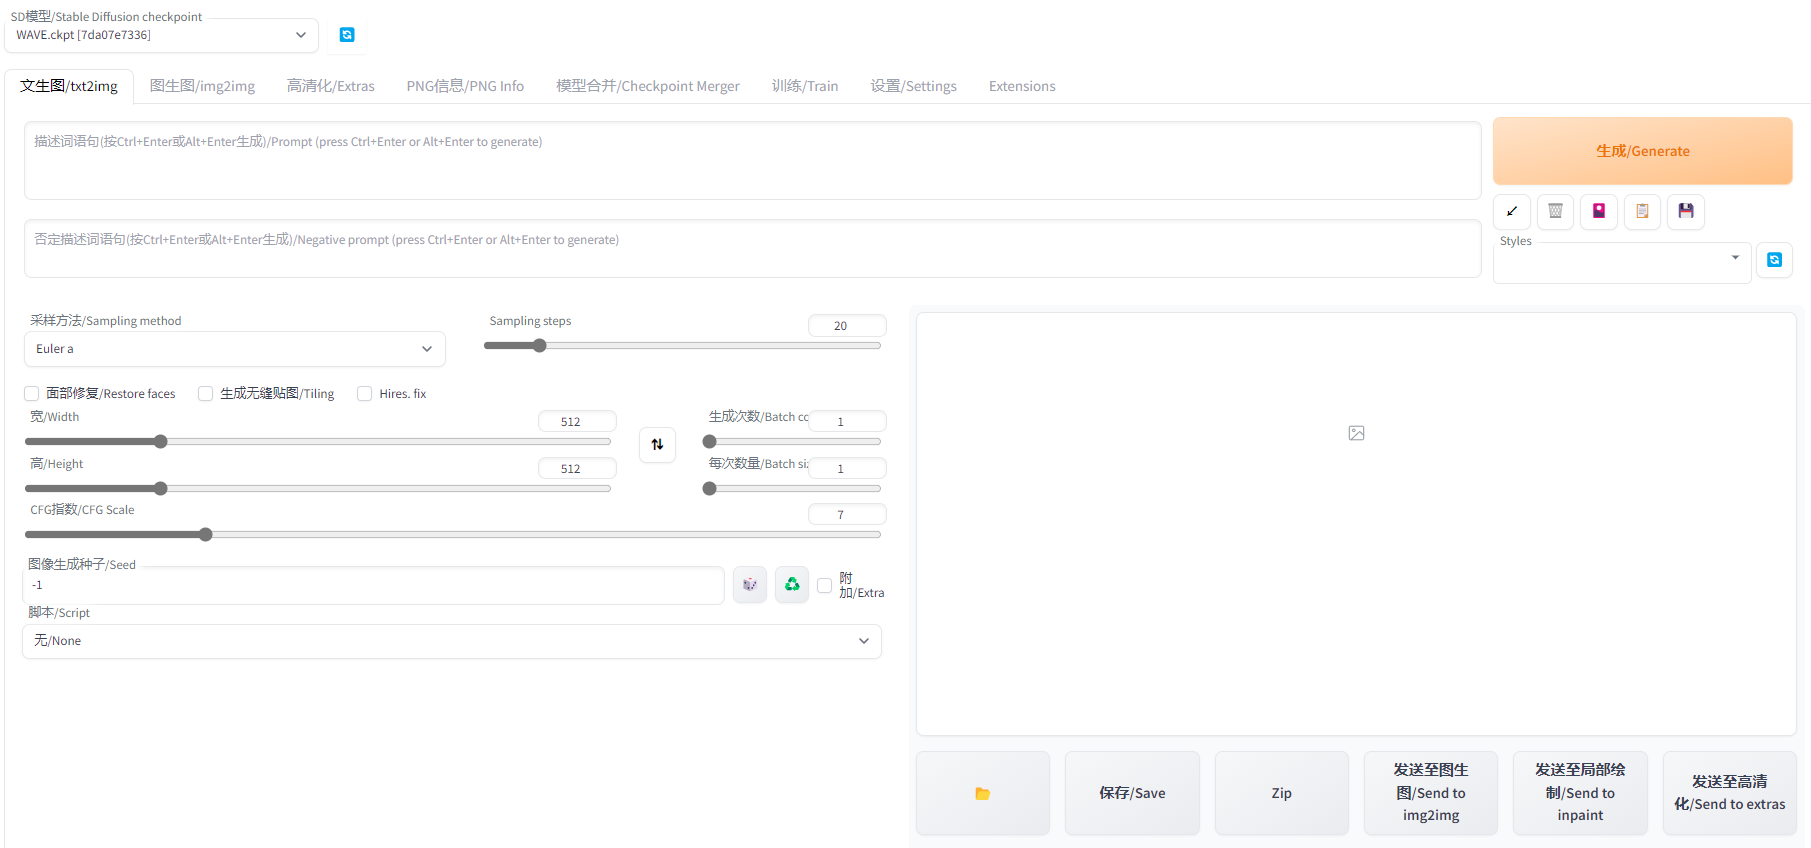Click the clipboard apply styles icon
Viewport: 1811px width, 848px height.
coord(1642,211)
